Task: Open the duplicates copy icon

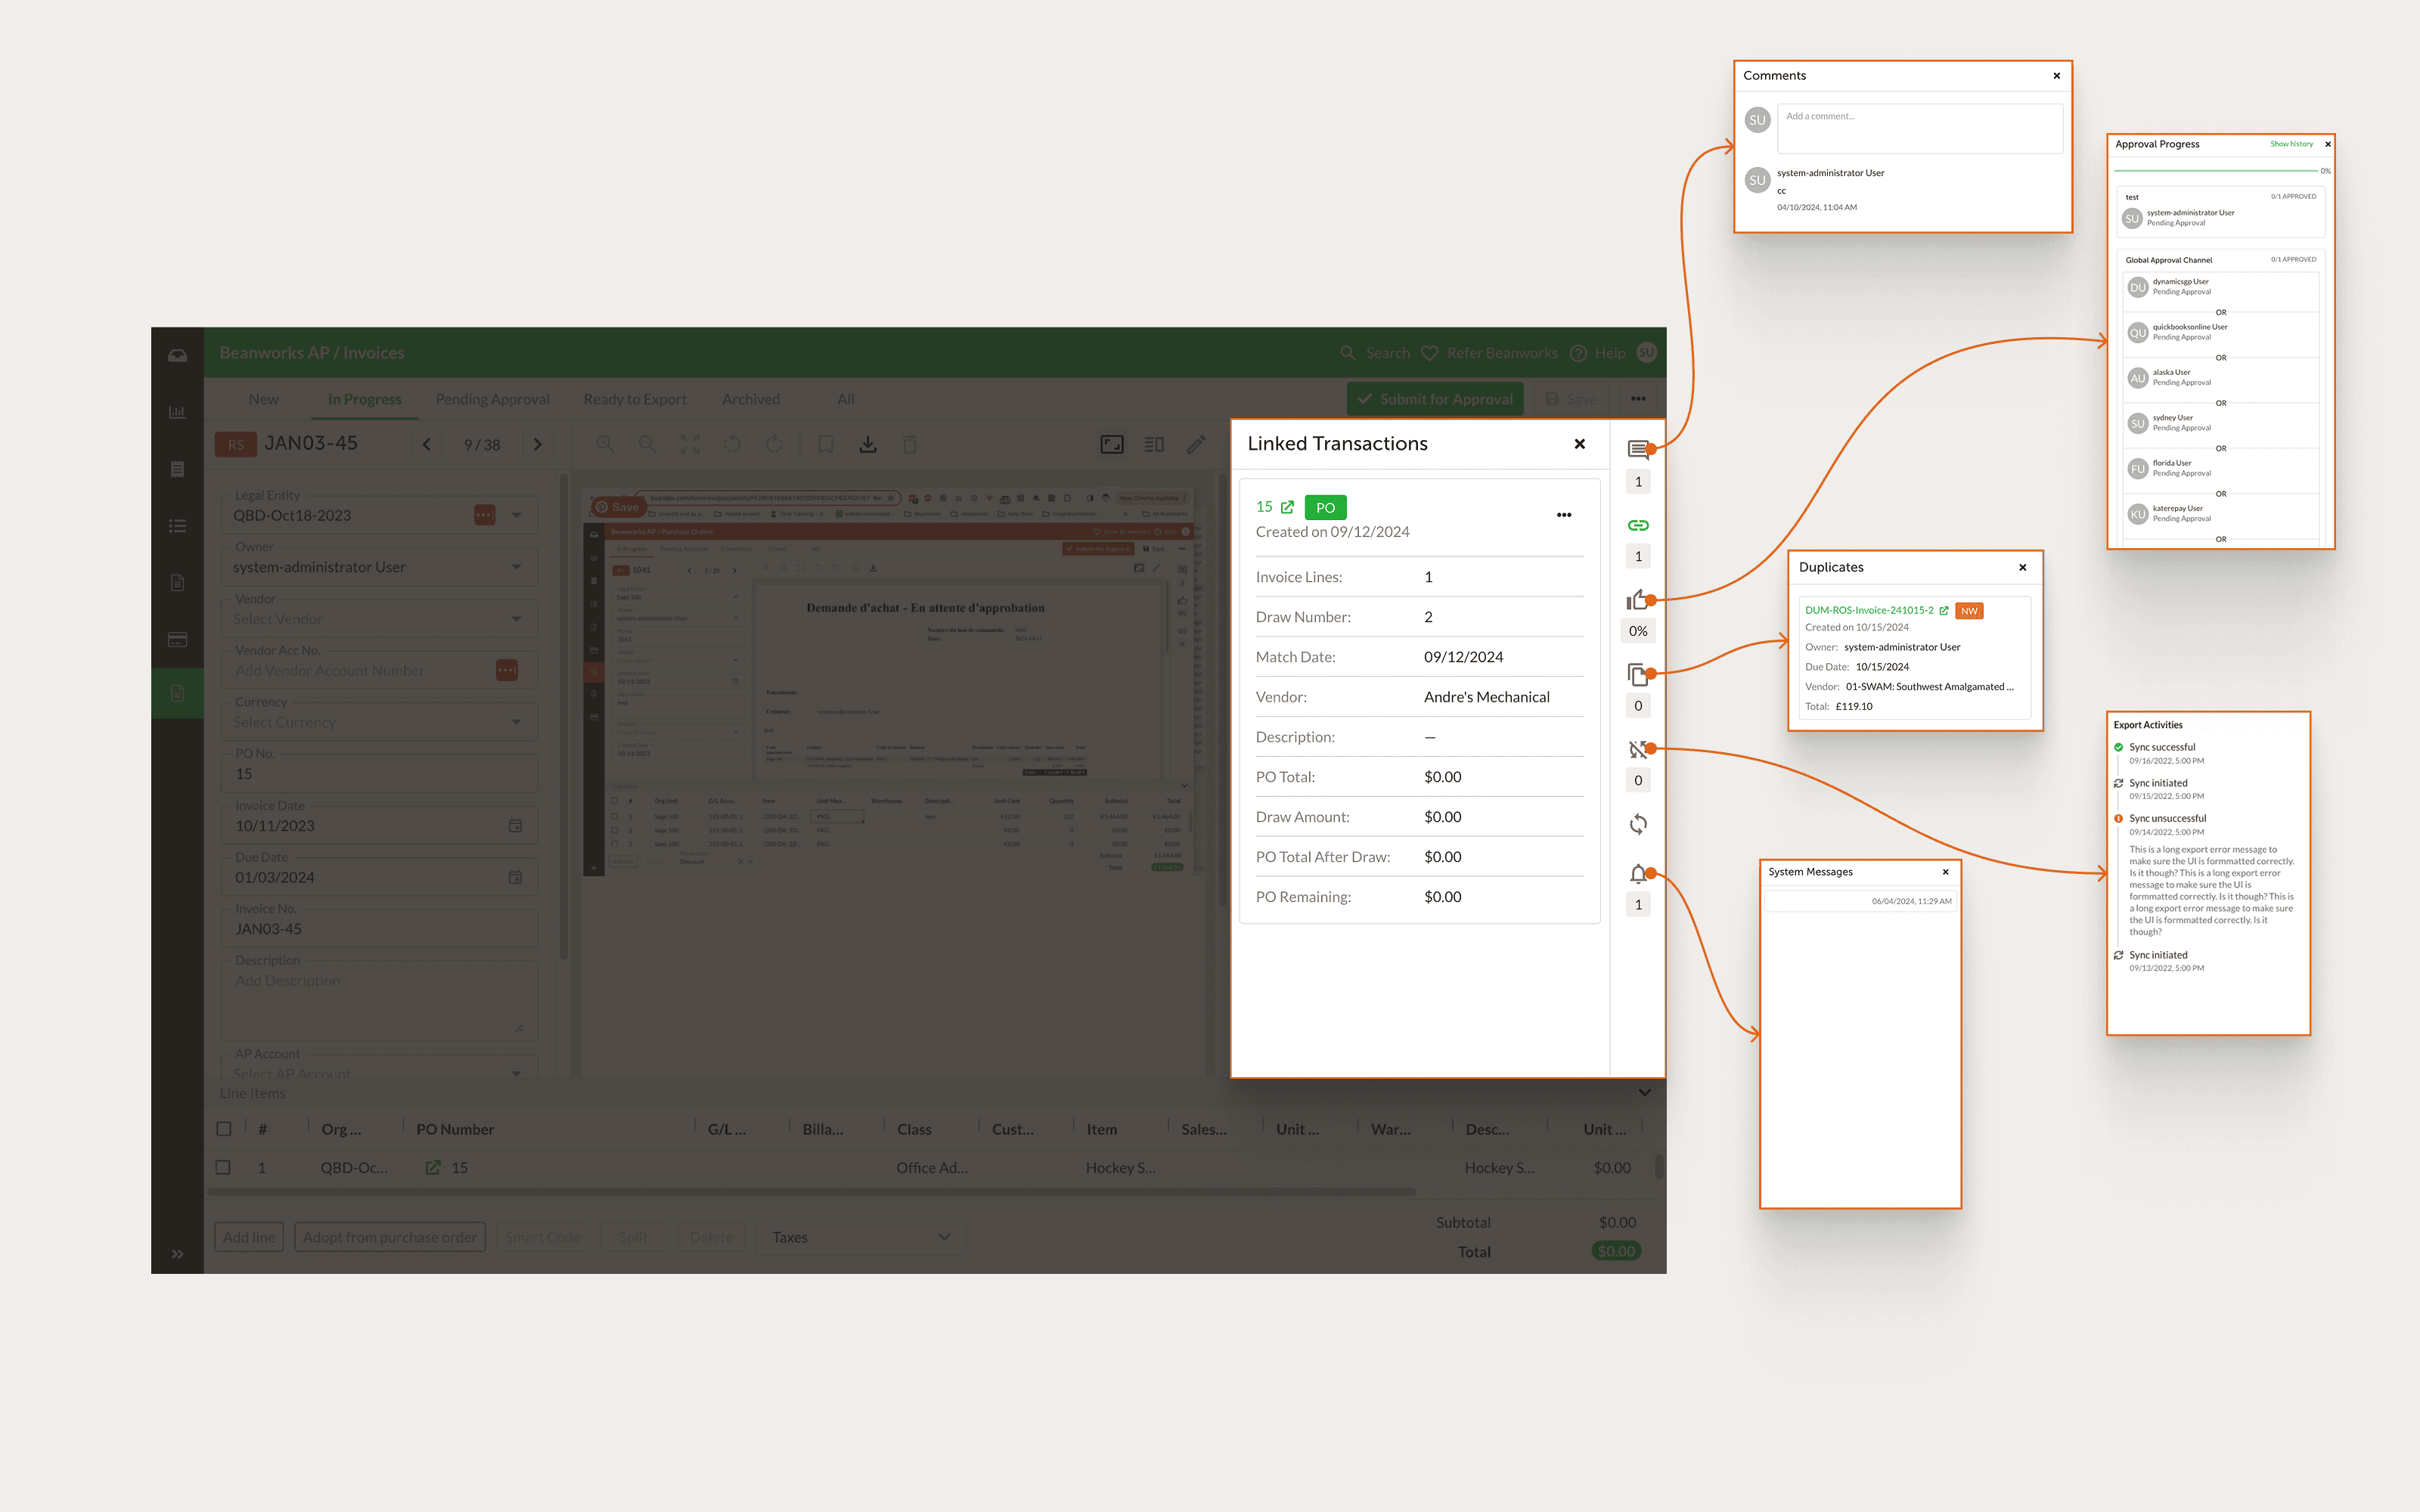Action: (1637, 674)
